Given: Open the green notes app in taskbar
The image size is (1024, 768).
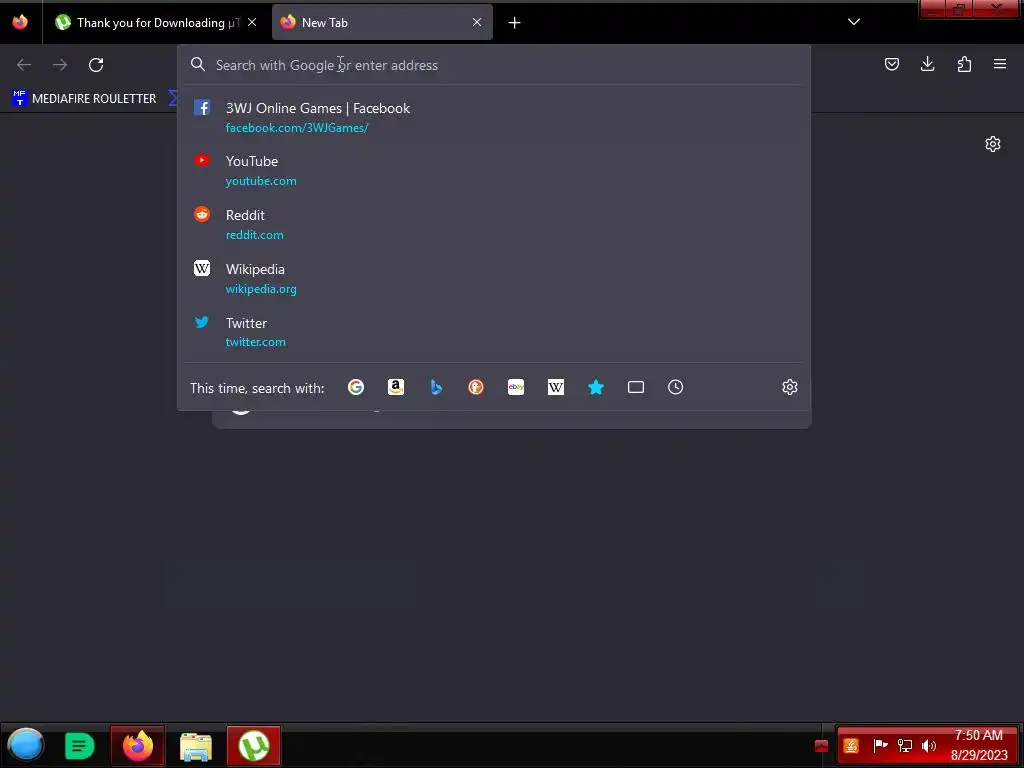Looking at the screenshot, I should pyautogui.click(x=79, y=746).
